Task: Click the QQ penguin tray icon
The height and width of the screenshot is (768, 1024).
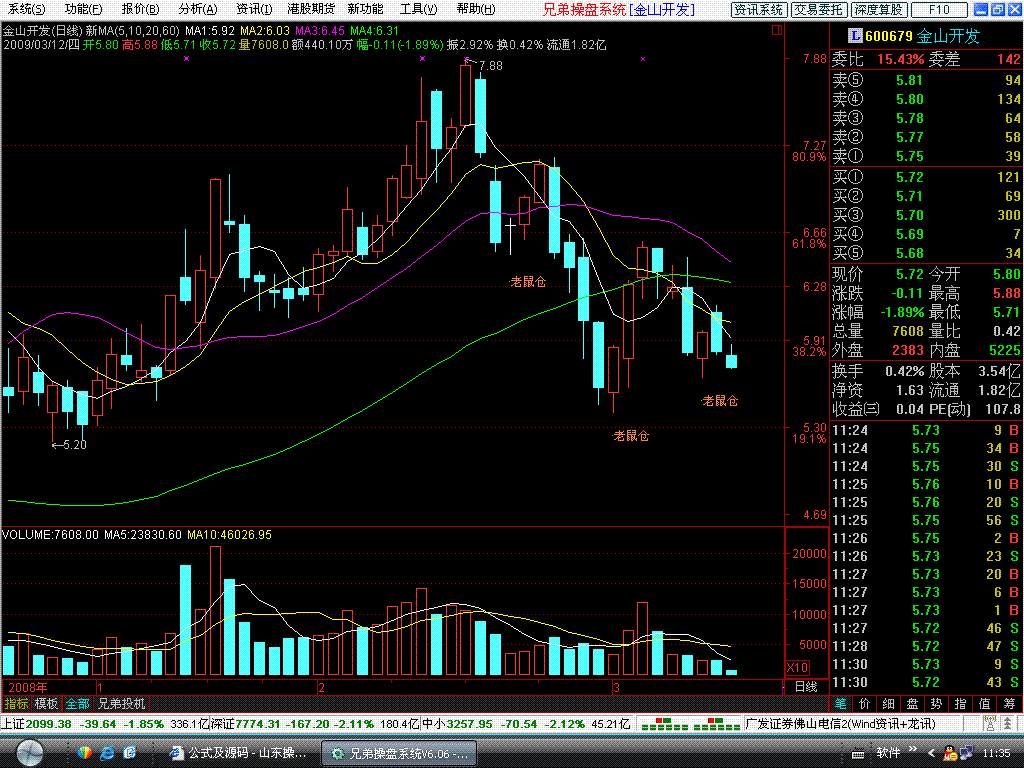Action: pos(949,754)
